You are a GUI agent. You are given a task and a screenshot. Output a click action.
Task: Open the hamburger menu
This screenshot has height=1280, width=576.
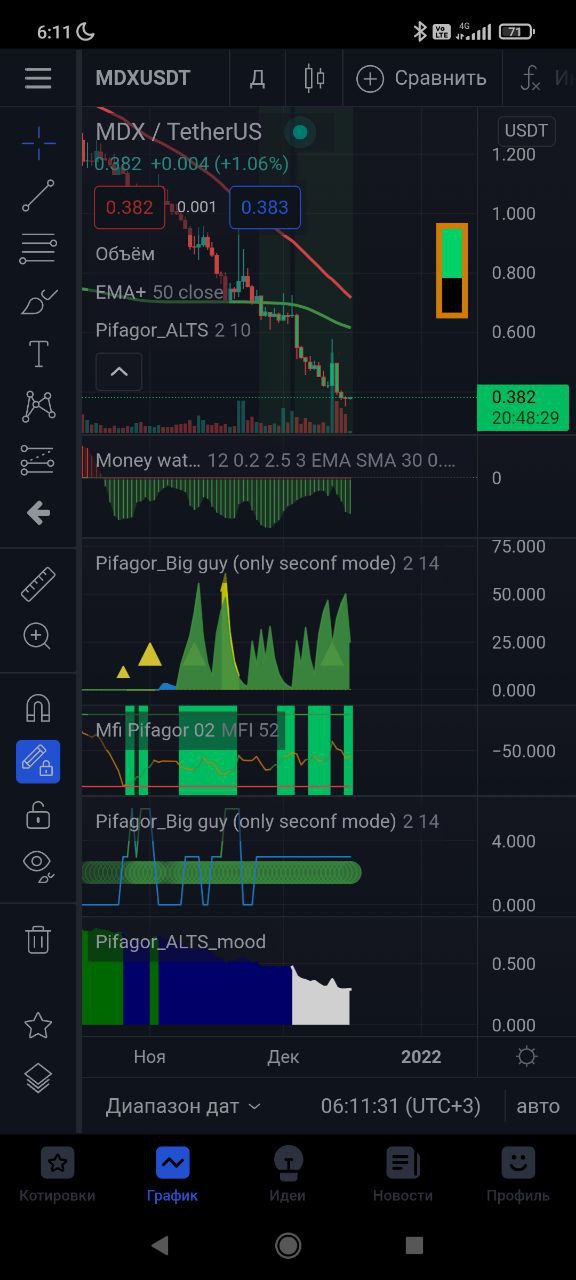coord(38,78)
